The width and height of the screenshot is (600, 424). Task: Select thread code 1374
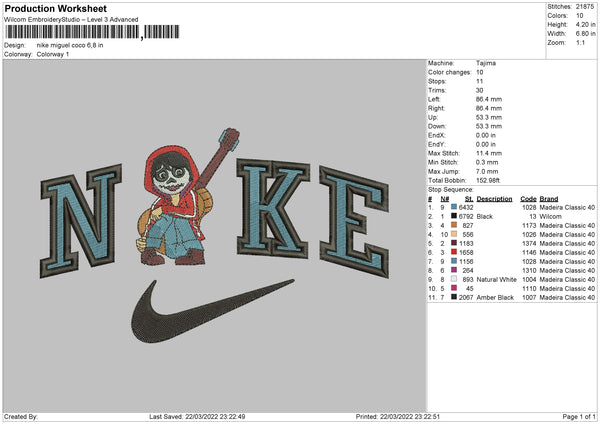tap(529, 244)
